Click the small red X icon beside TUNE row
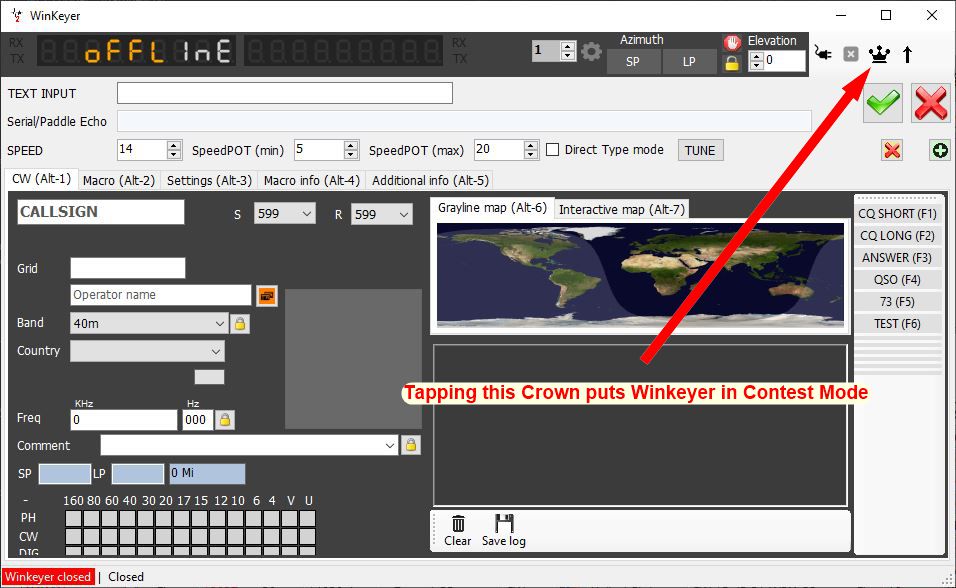956x588 pixels. [x=892, y=150]
